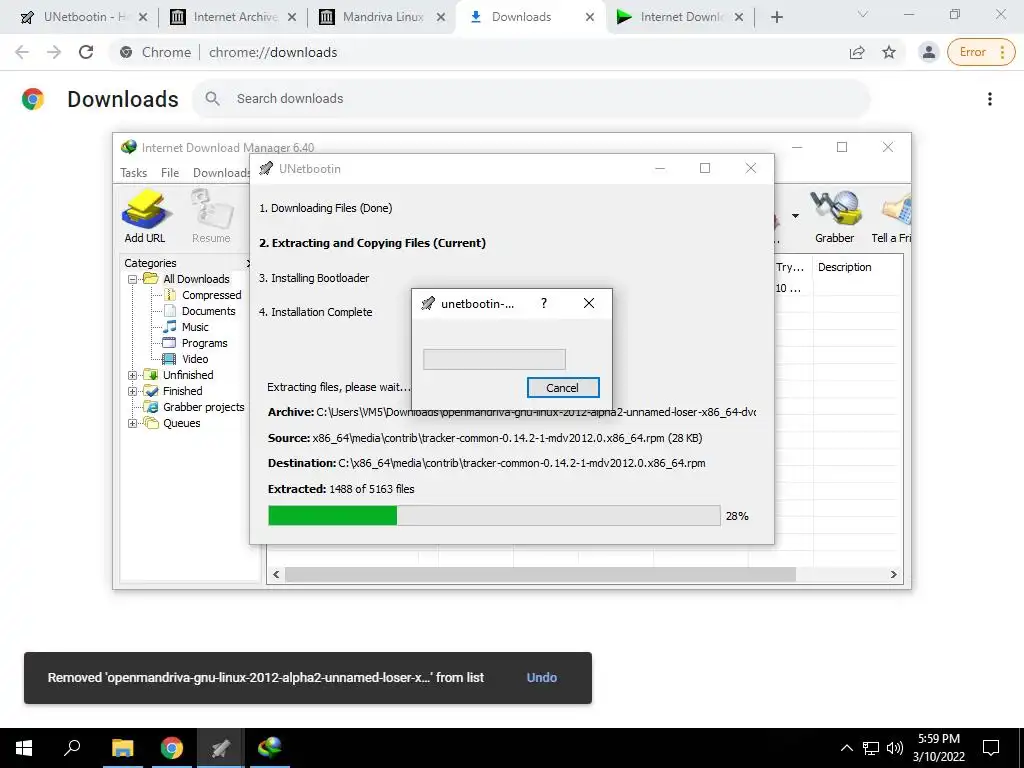The width and height of the screenshot is (1024, 768).
Task: Open Windows taskbar search
Action: [72, 748]
